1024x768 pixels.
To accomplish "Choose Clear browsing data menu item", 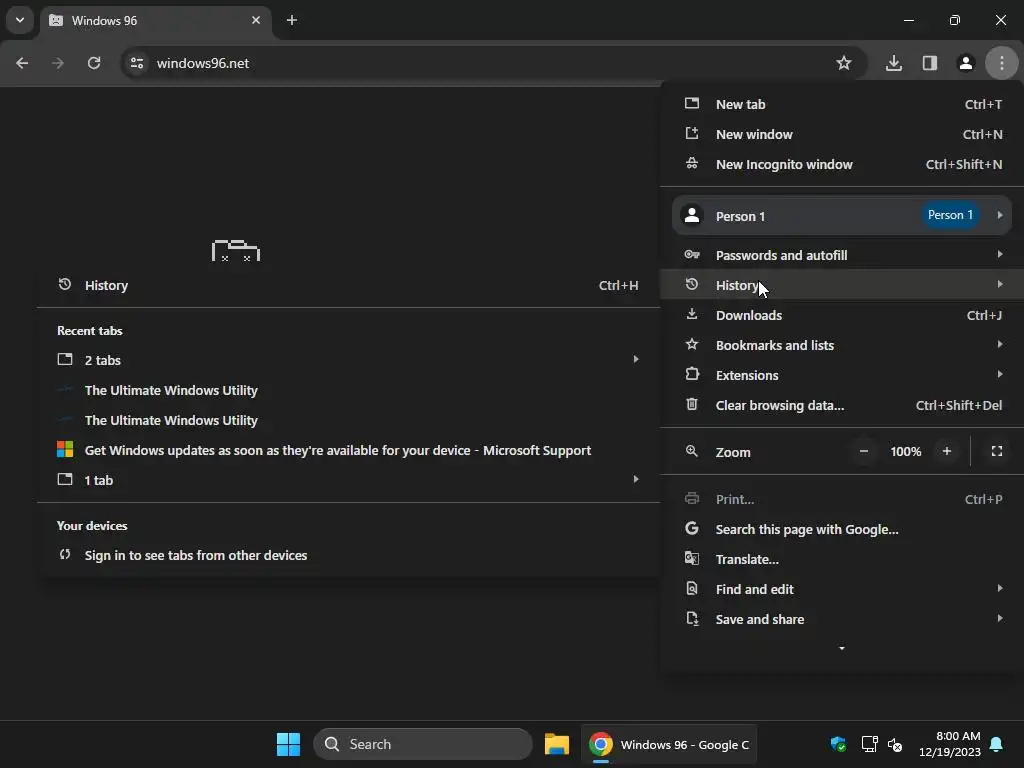I will pyautogui.click(x=842, y=406).
